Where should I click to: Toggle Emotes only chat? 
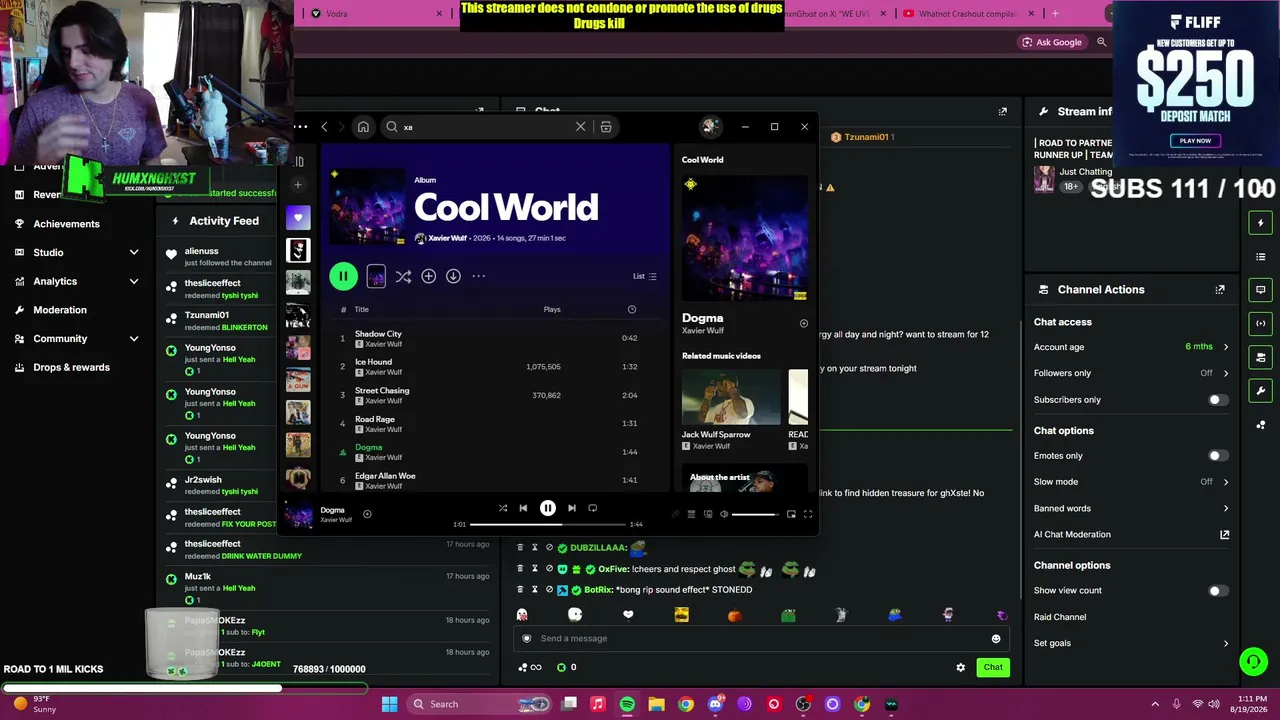tap(1217, 456)
